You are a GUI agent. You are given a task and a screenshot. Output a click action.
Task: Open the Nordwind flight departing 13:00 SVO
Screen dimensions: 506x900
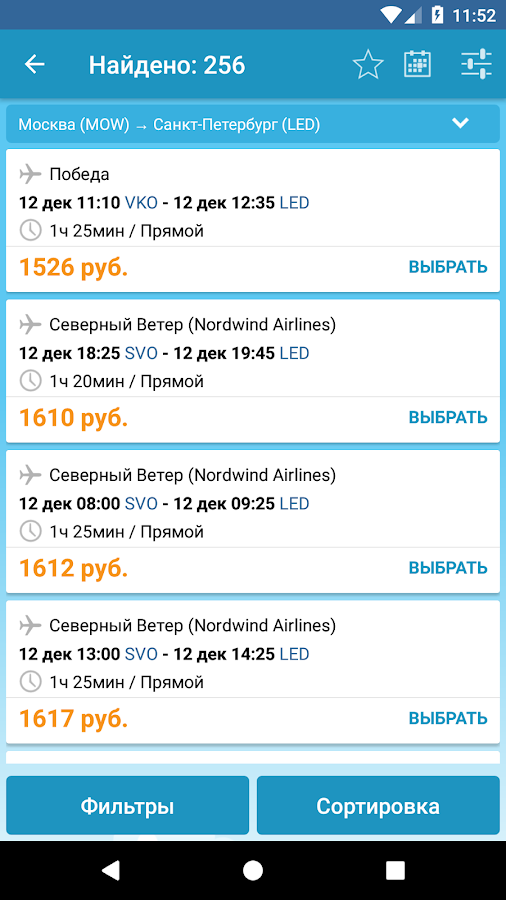coord(253,672)
